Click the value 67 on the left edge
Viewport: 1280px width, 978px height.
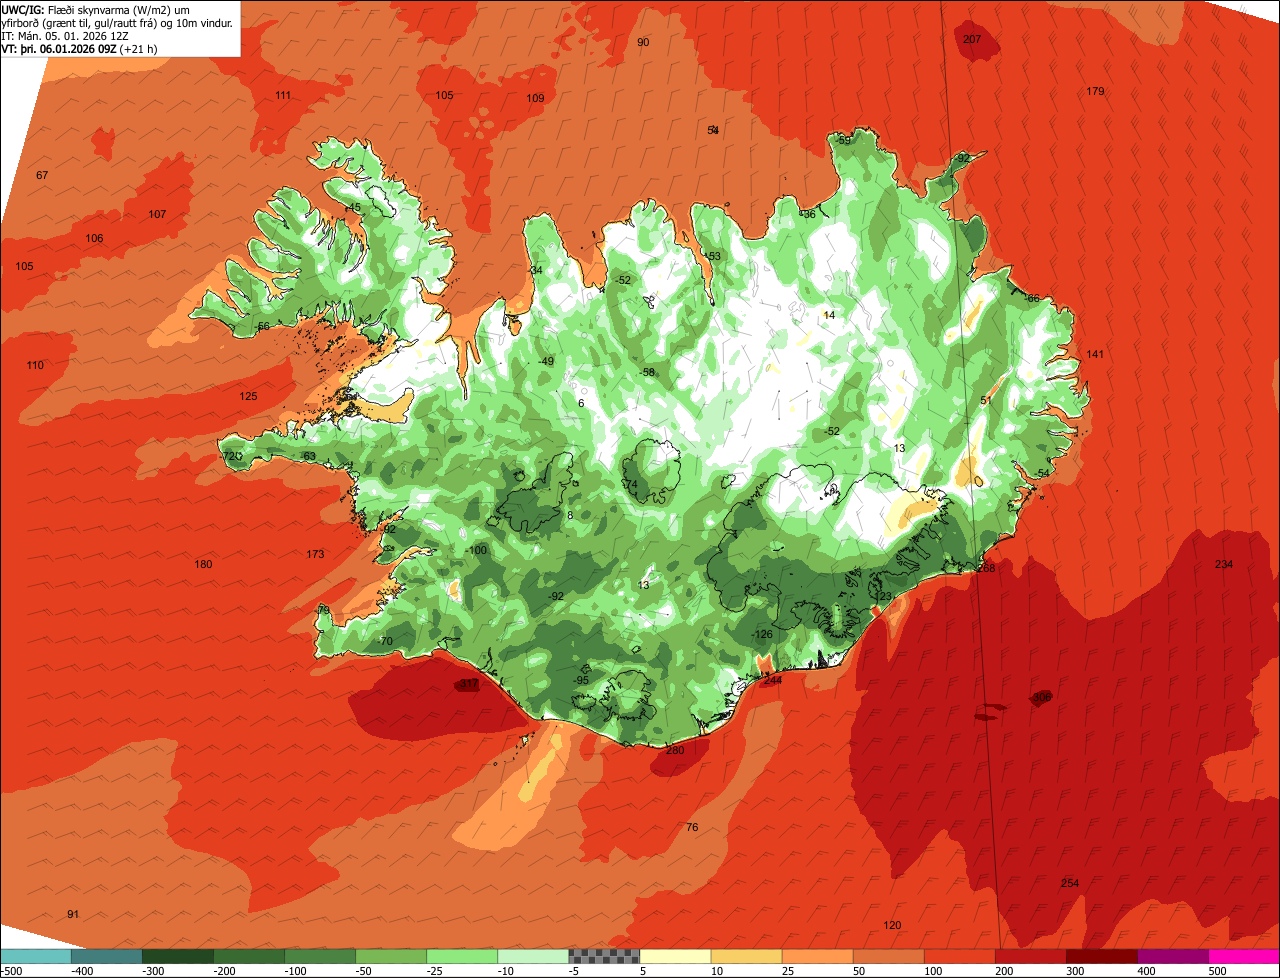(x=42, y=175)
